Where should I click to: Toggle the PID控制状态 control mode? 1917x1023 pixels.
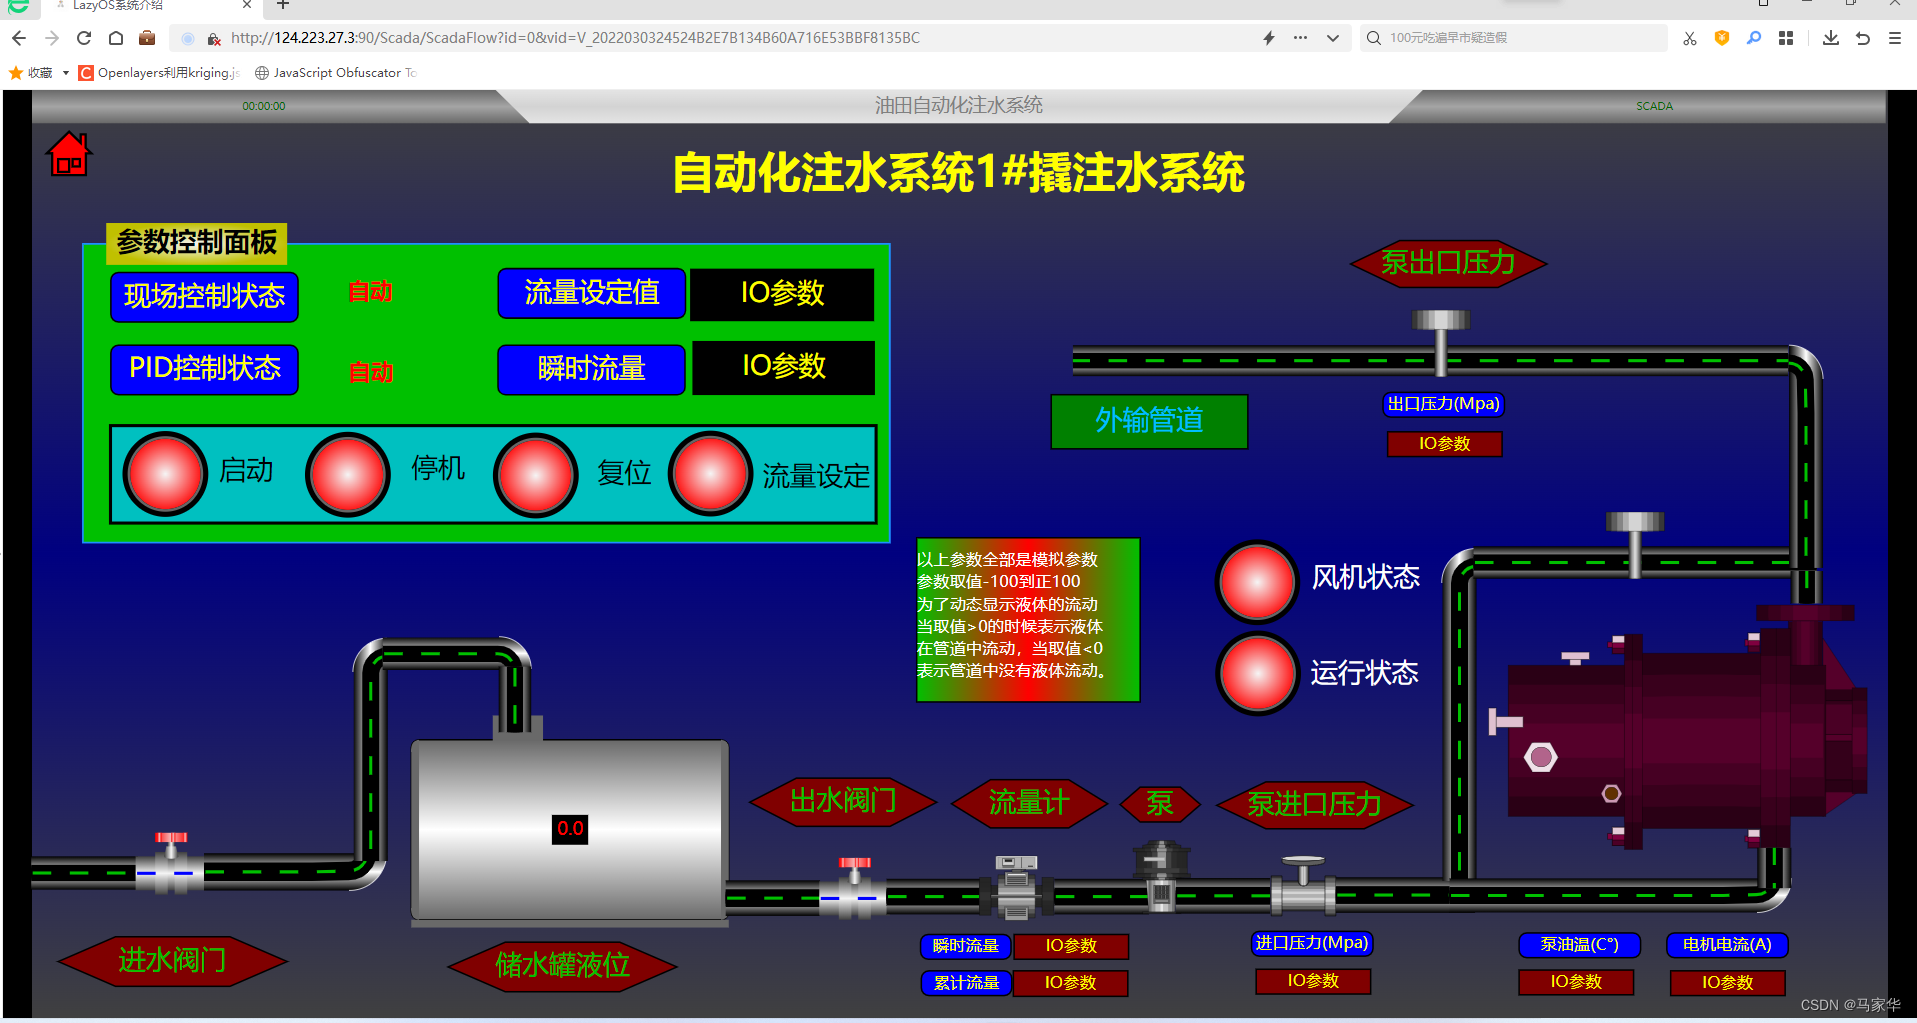pyautogui.click(x=203, y=369)
